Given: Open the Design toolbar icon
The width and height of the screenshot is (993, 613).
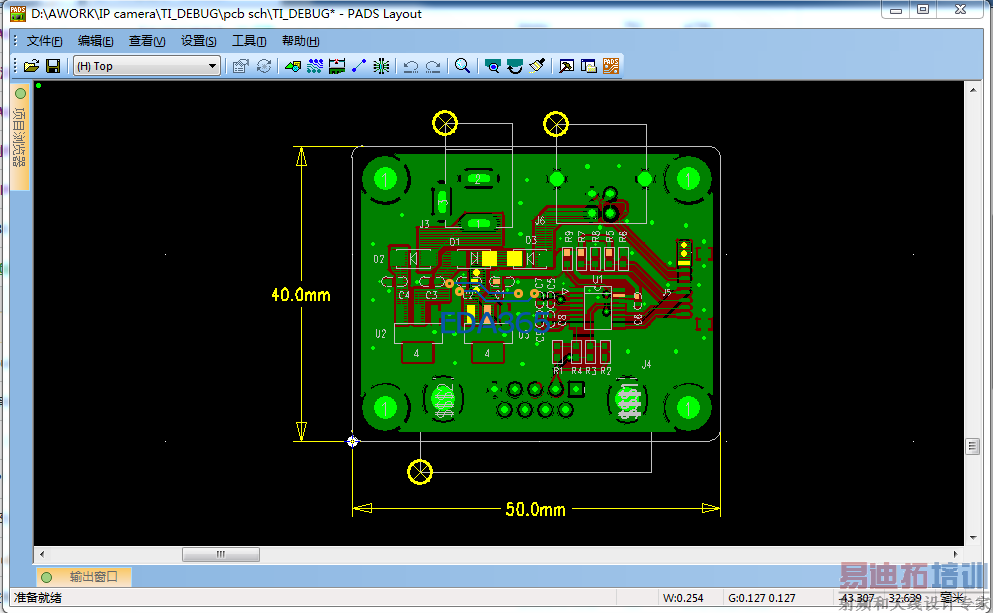Looking at the screenshot, I should click(315, 66).
